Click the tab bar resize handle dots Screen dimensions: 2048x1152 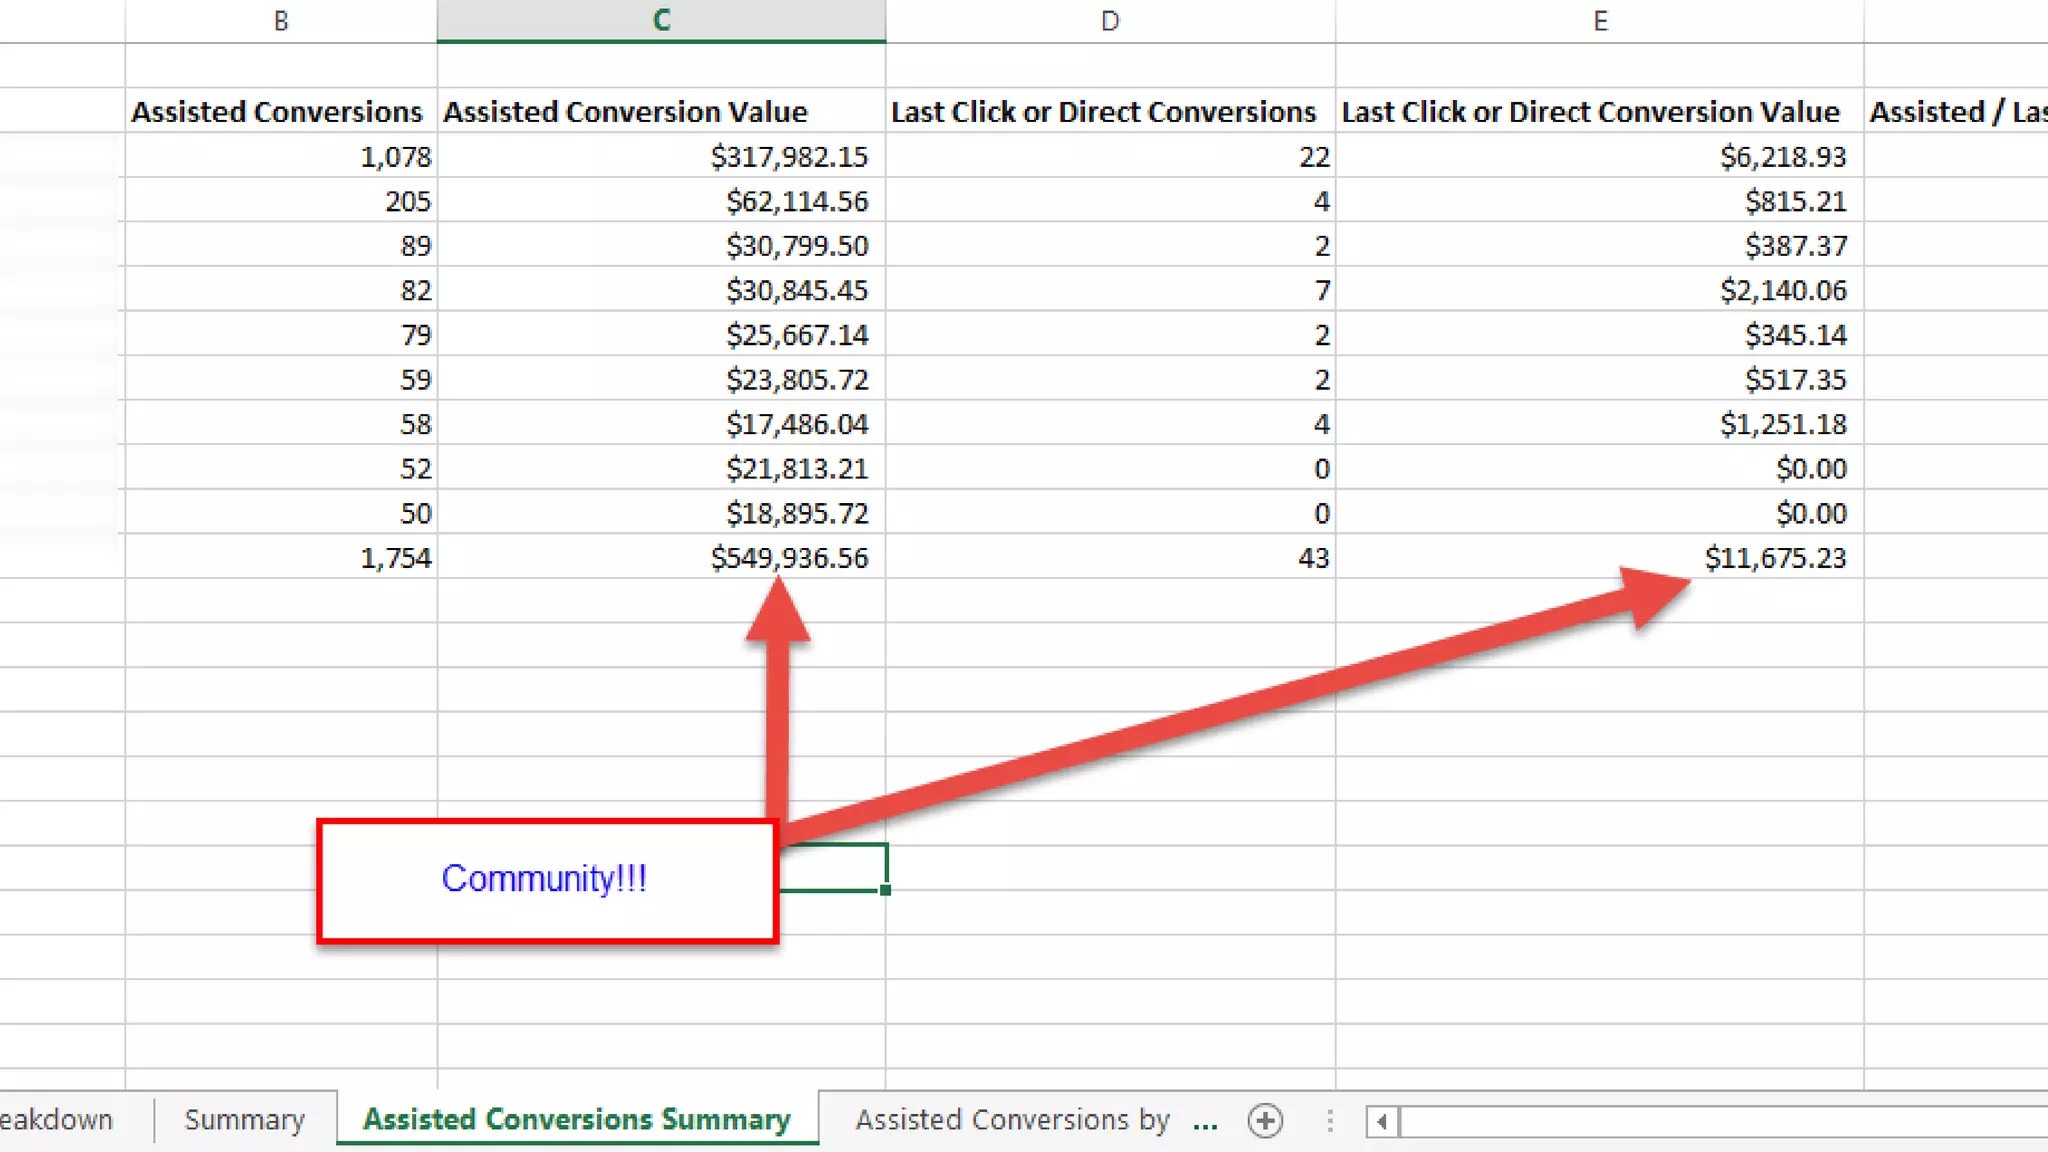1330,1121
